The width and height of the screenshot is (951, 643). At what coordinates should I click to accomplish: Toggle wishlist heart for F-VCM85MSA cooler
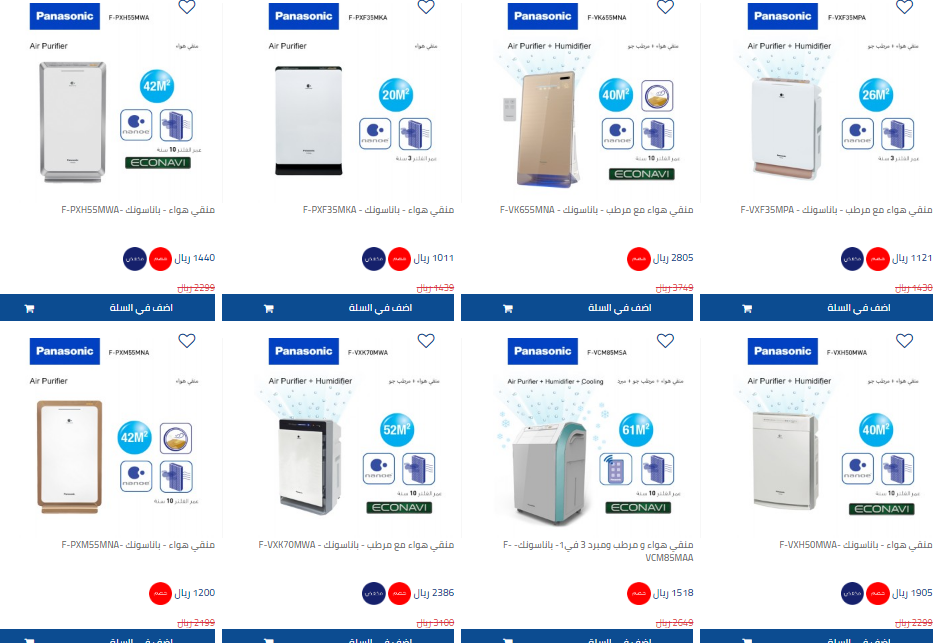tap(665, 341)
